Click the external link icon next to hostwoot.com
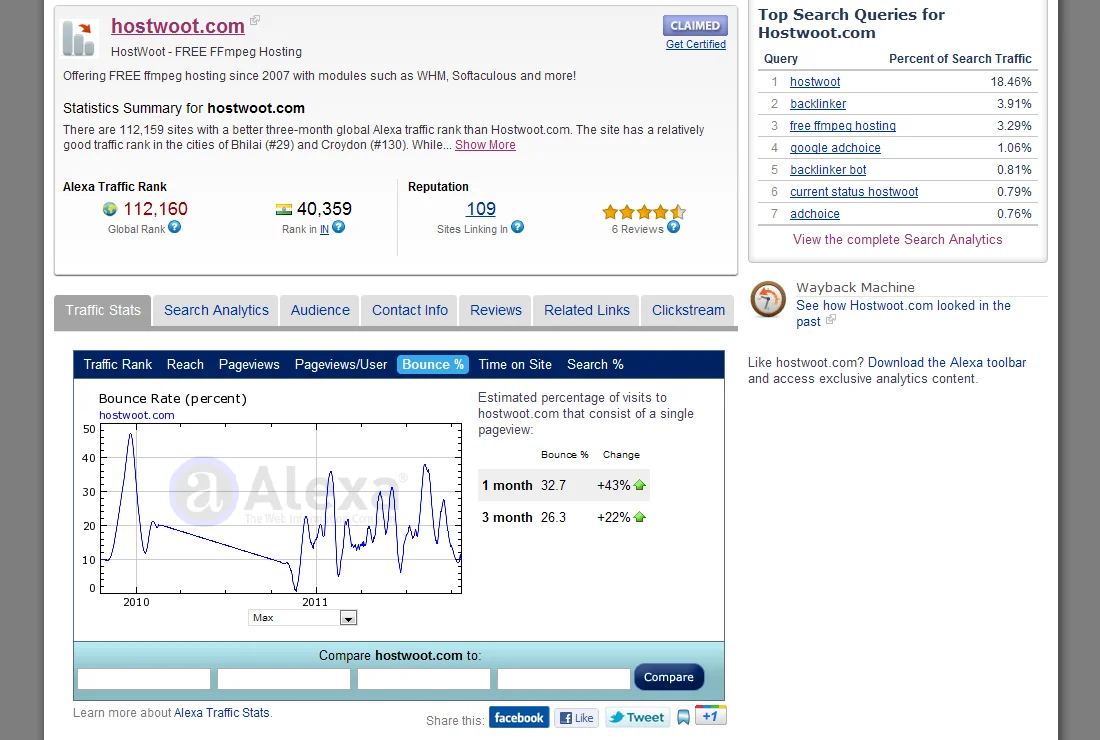Image resolution: width=1100 pixels, height=740 pixels. (255, 20)
